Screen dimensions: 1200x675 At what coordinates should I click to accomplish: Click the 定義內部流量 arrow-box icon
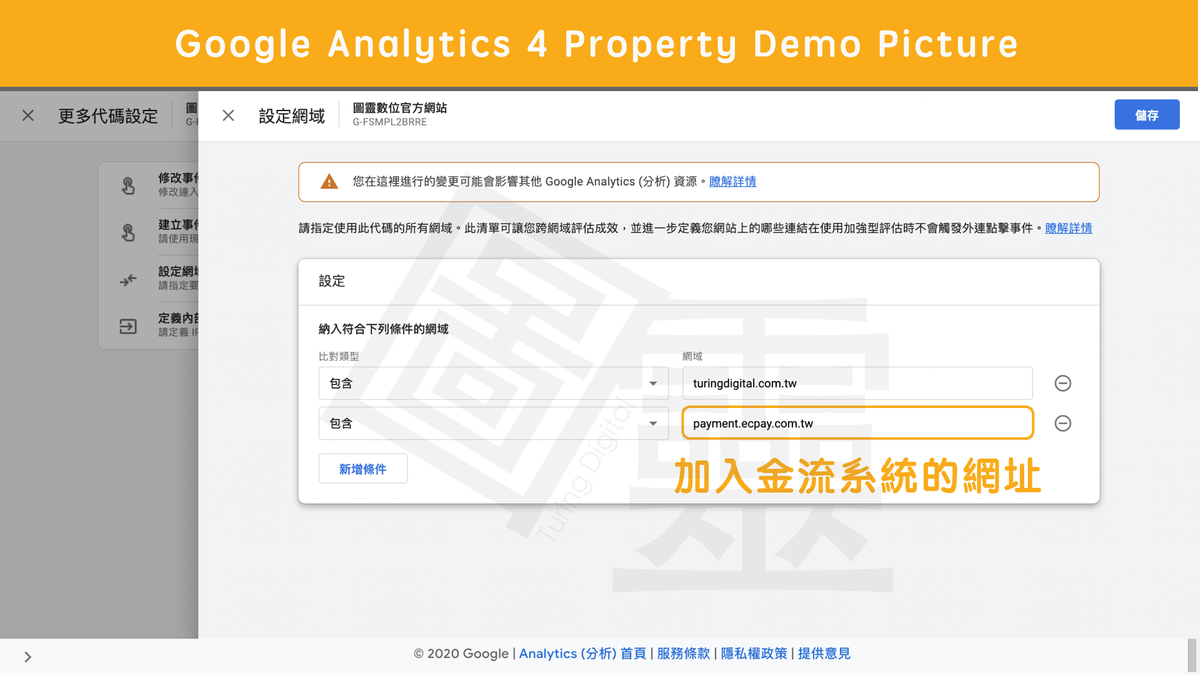(128, 326)
